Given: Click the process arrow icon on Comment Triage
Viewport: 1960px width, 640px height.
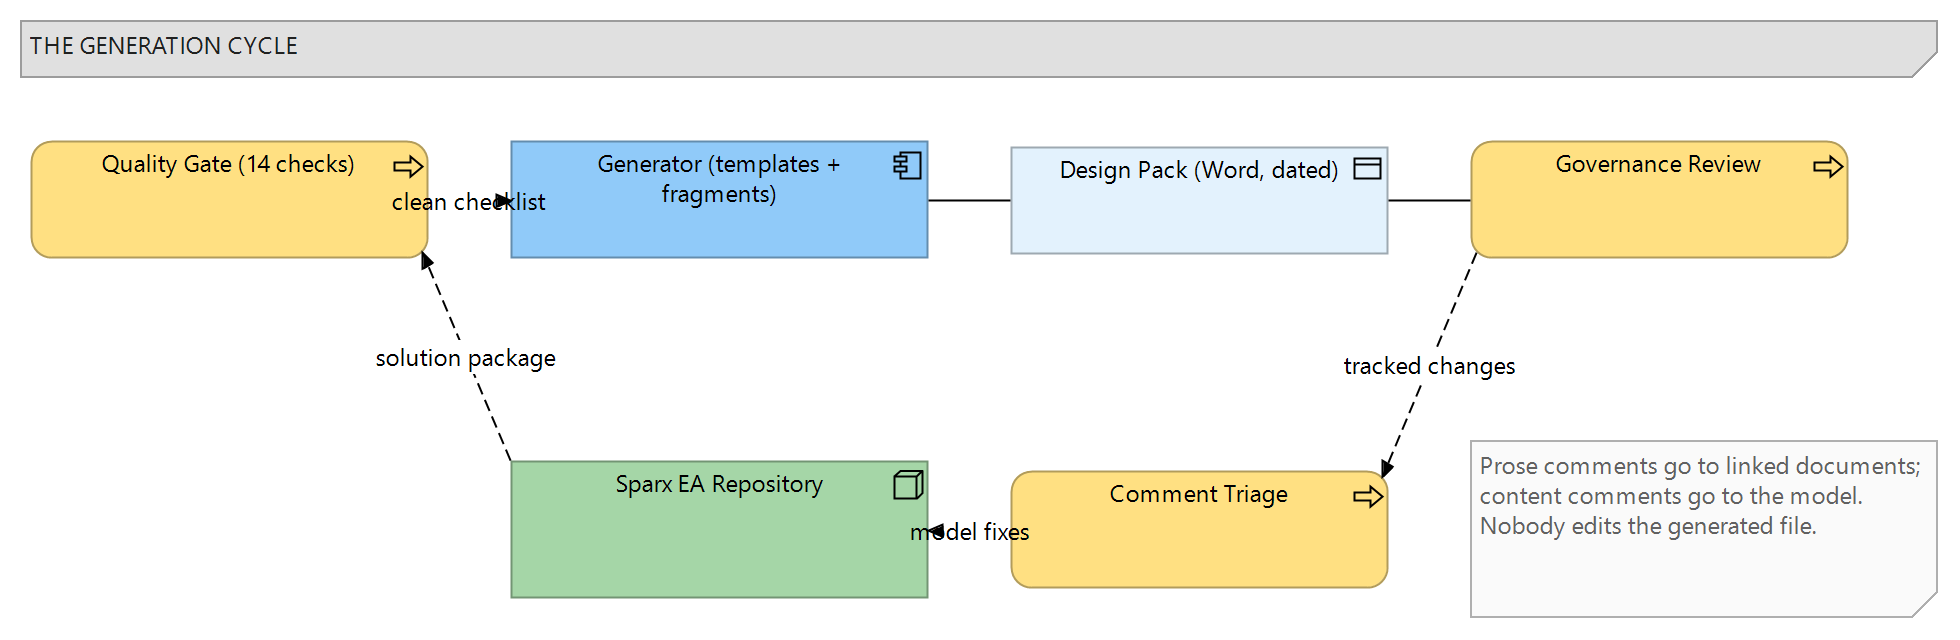Looking at the screenshot, I should coord(1368,496).
